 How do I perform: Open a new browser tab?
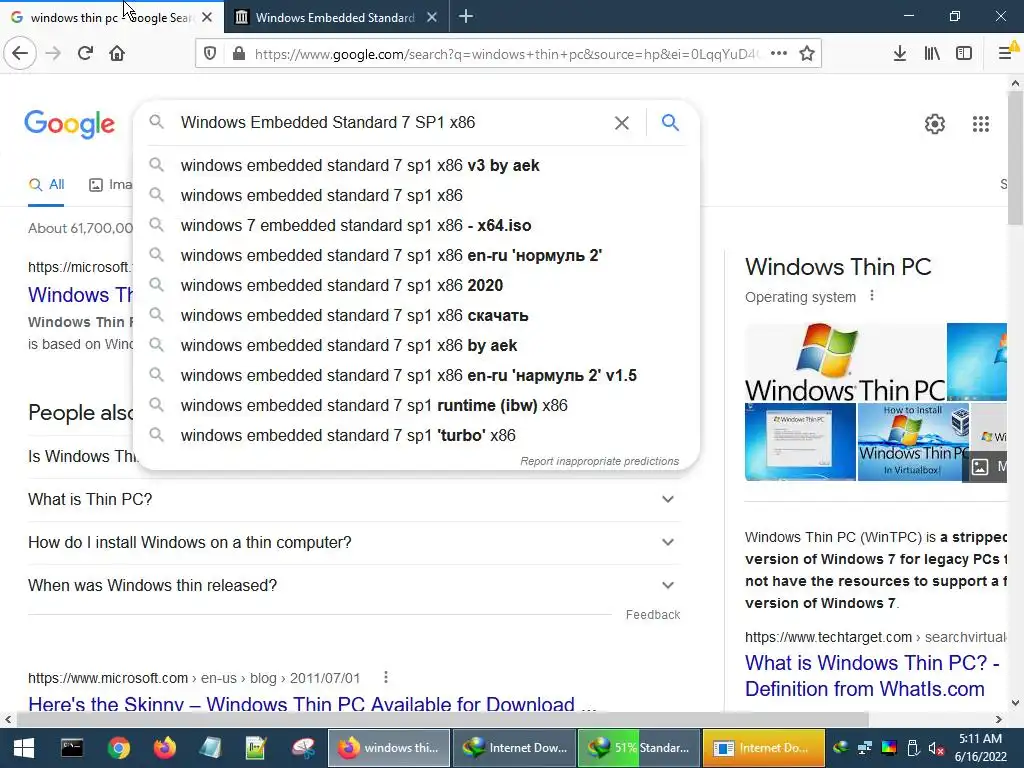pos(466,17)
